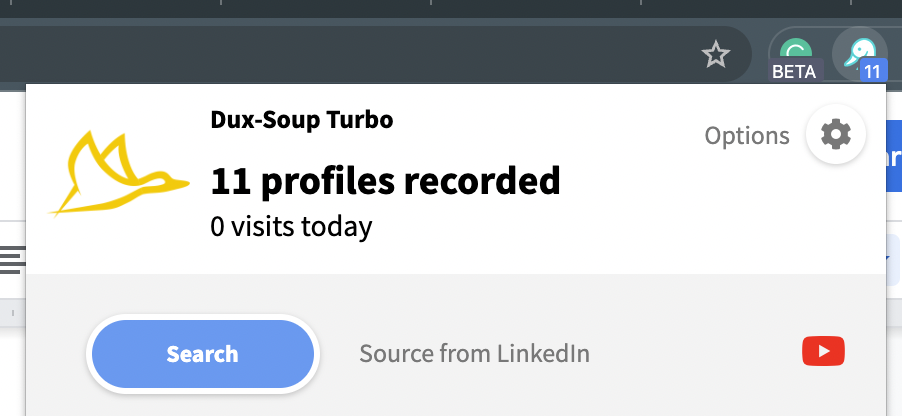Click the yellow Dux-Soup duck logo

(120, 173)
